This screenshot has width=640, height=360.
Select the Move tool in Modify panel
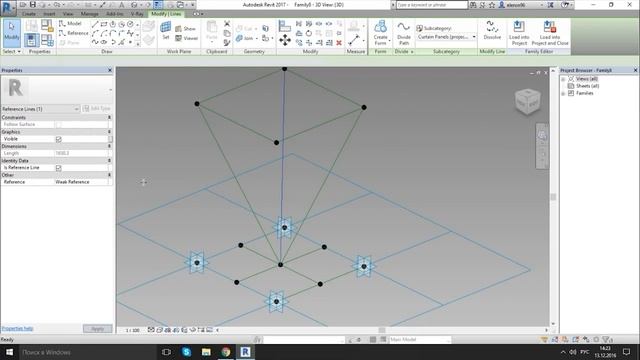click(285, 40)
